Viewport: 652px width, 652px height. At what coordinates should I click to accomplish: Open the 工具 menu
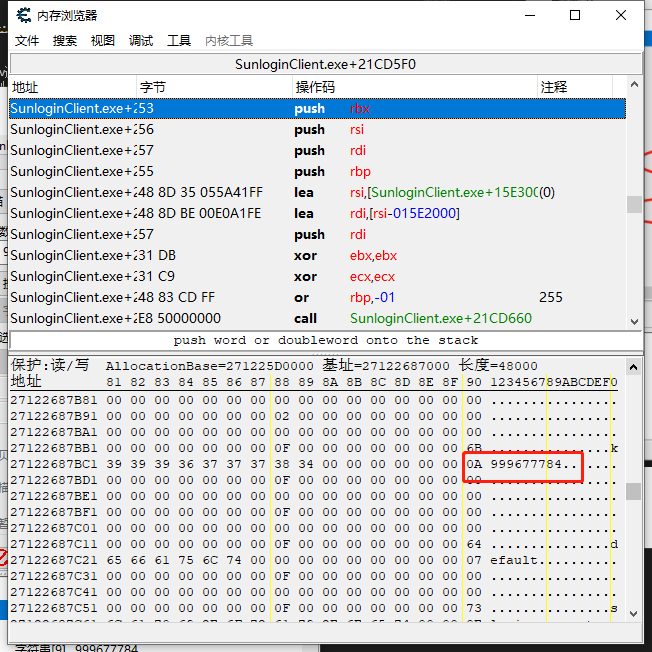point(179,41)
